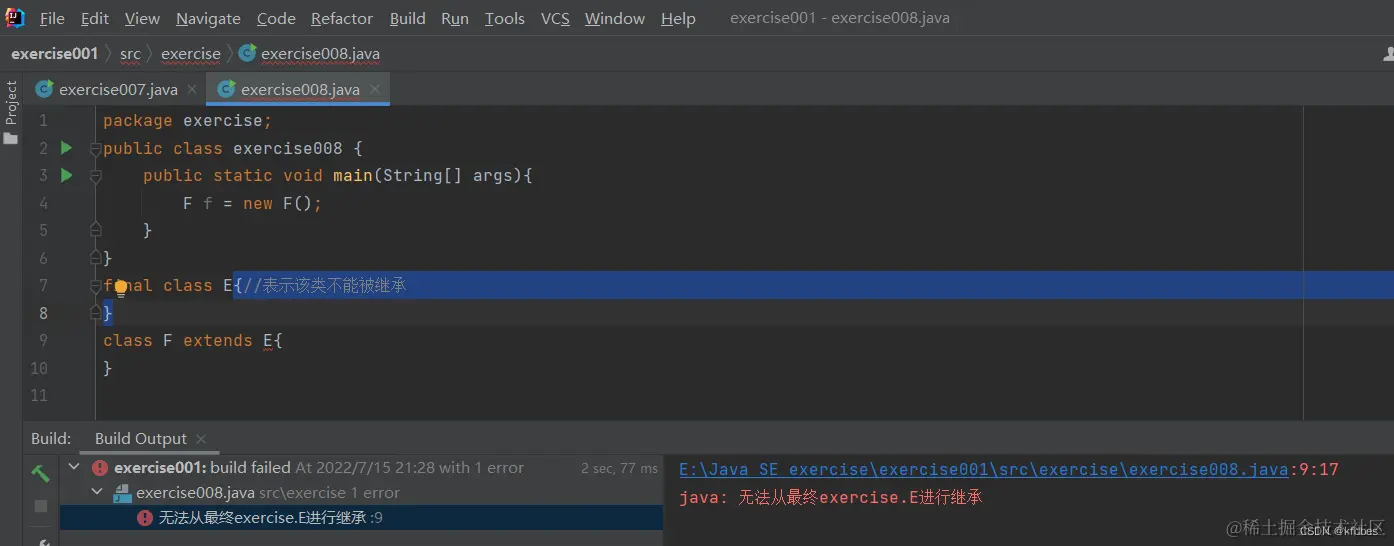
Task: Click the class icon on exercise007.java tab
Action: pos(44,89)
